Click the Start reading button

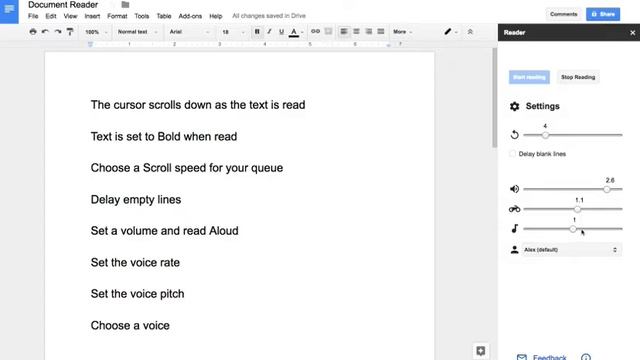point(529,77)
